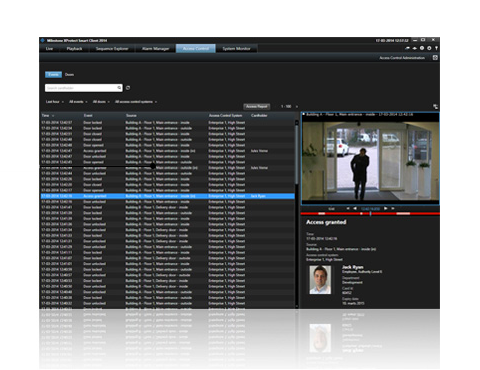
Task: Open the All access control systems dropdown
Action: pos(136,102)
